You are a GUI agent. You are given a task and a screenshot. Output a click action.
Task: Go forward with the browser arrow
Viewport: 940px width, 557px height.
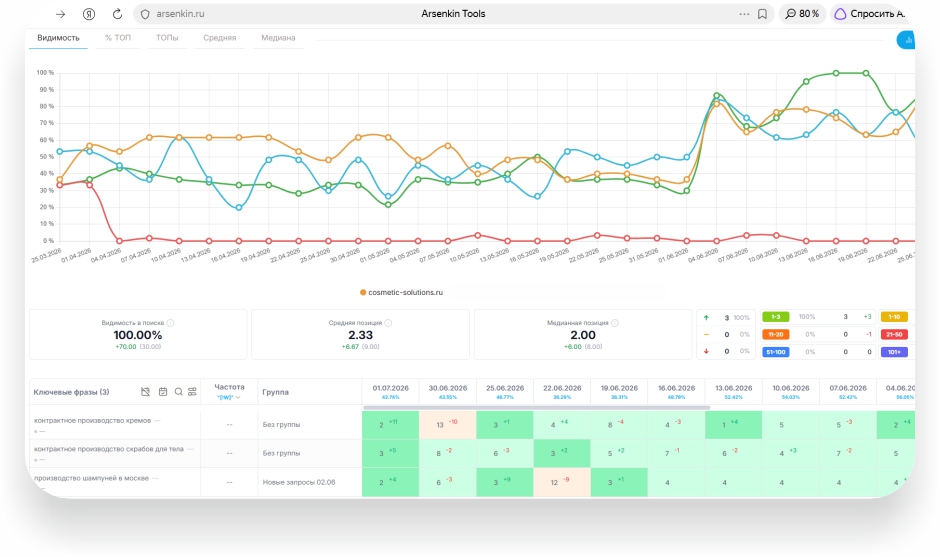(60, 14)
